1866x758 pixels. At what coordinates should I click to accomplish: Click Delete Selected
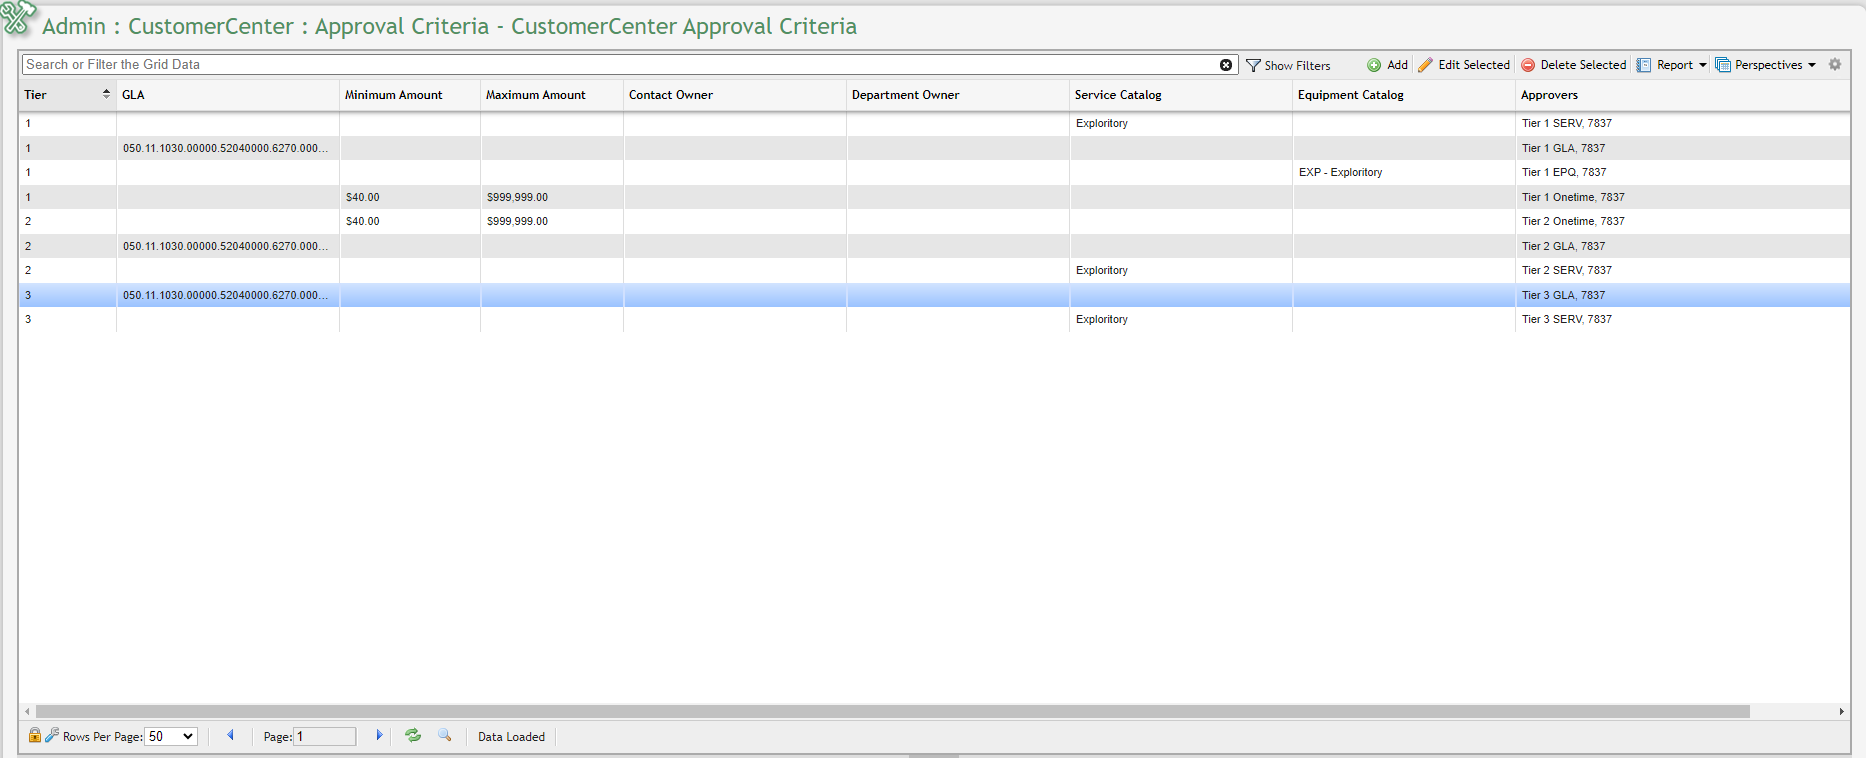pyautogui.click(x=1574, y=65)
